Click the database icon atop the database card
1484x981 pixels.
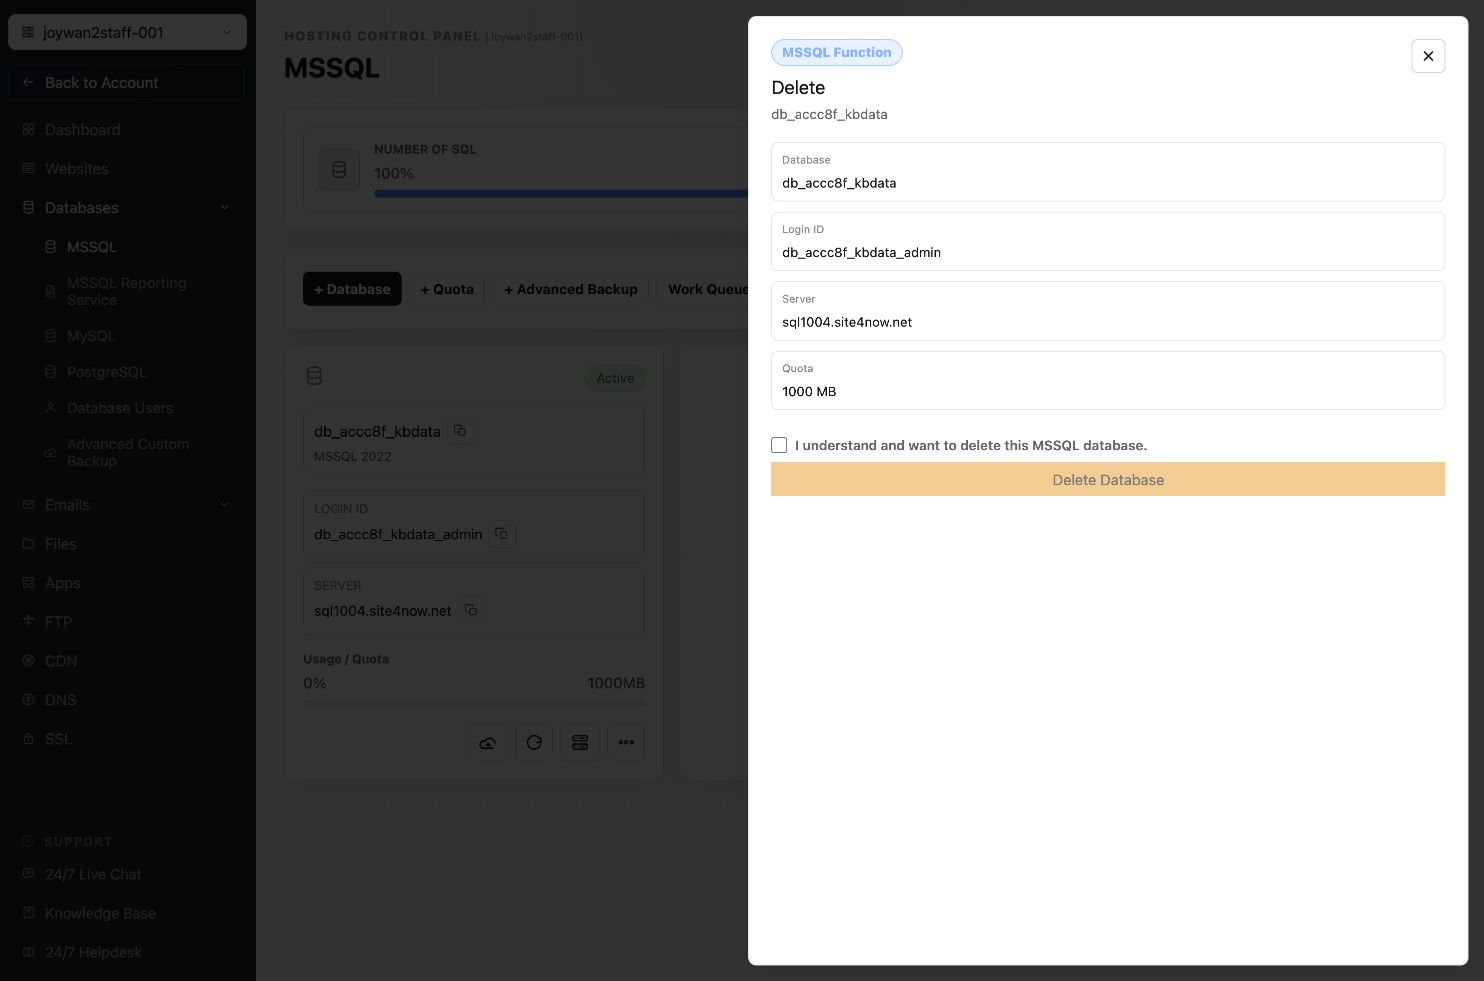(x=314, y=376)
